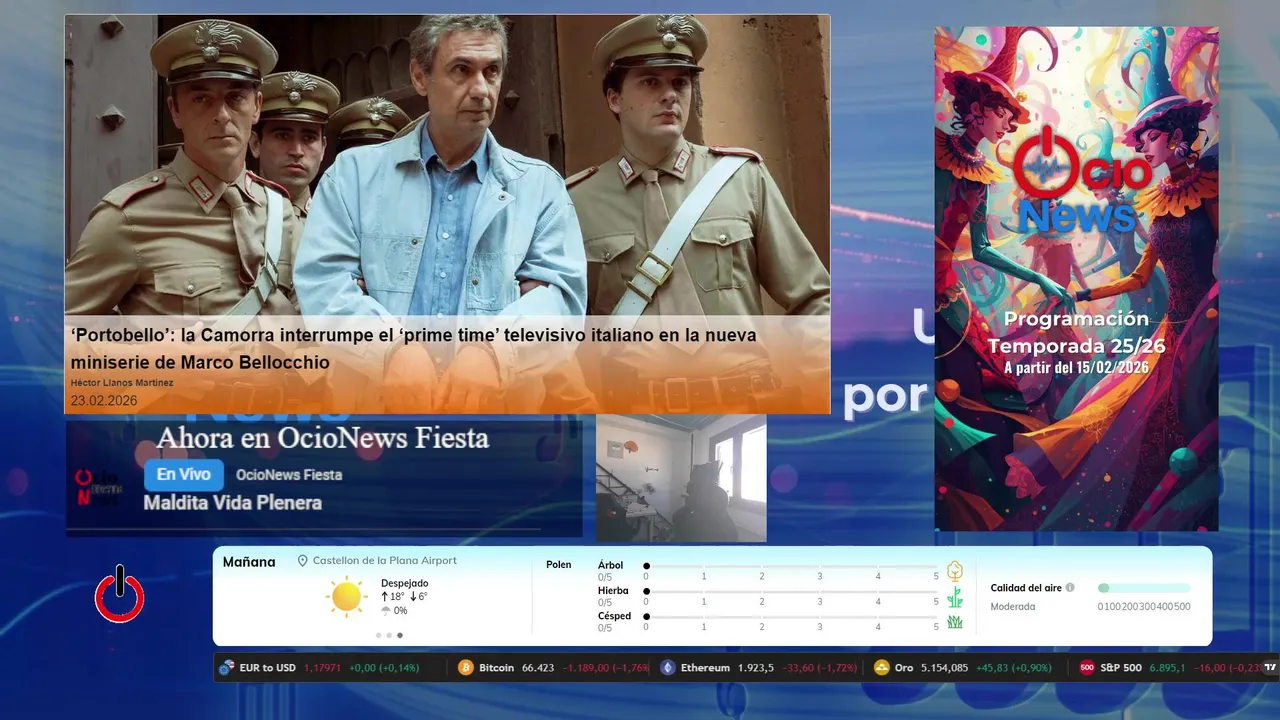Click the Árbol pollen level slider
1280x720 pixels.
(792, 566)
